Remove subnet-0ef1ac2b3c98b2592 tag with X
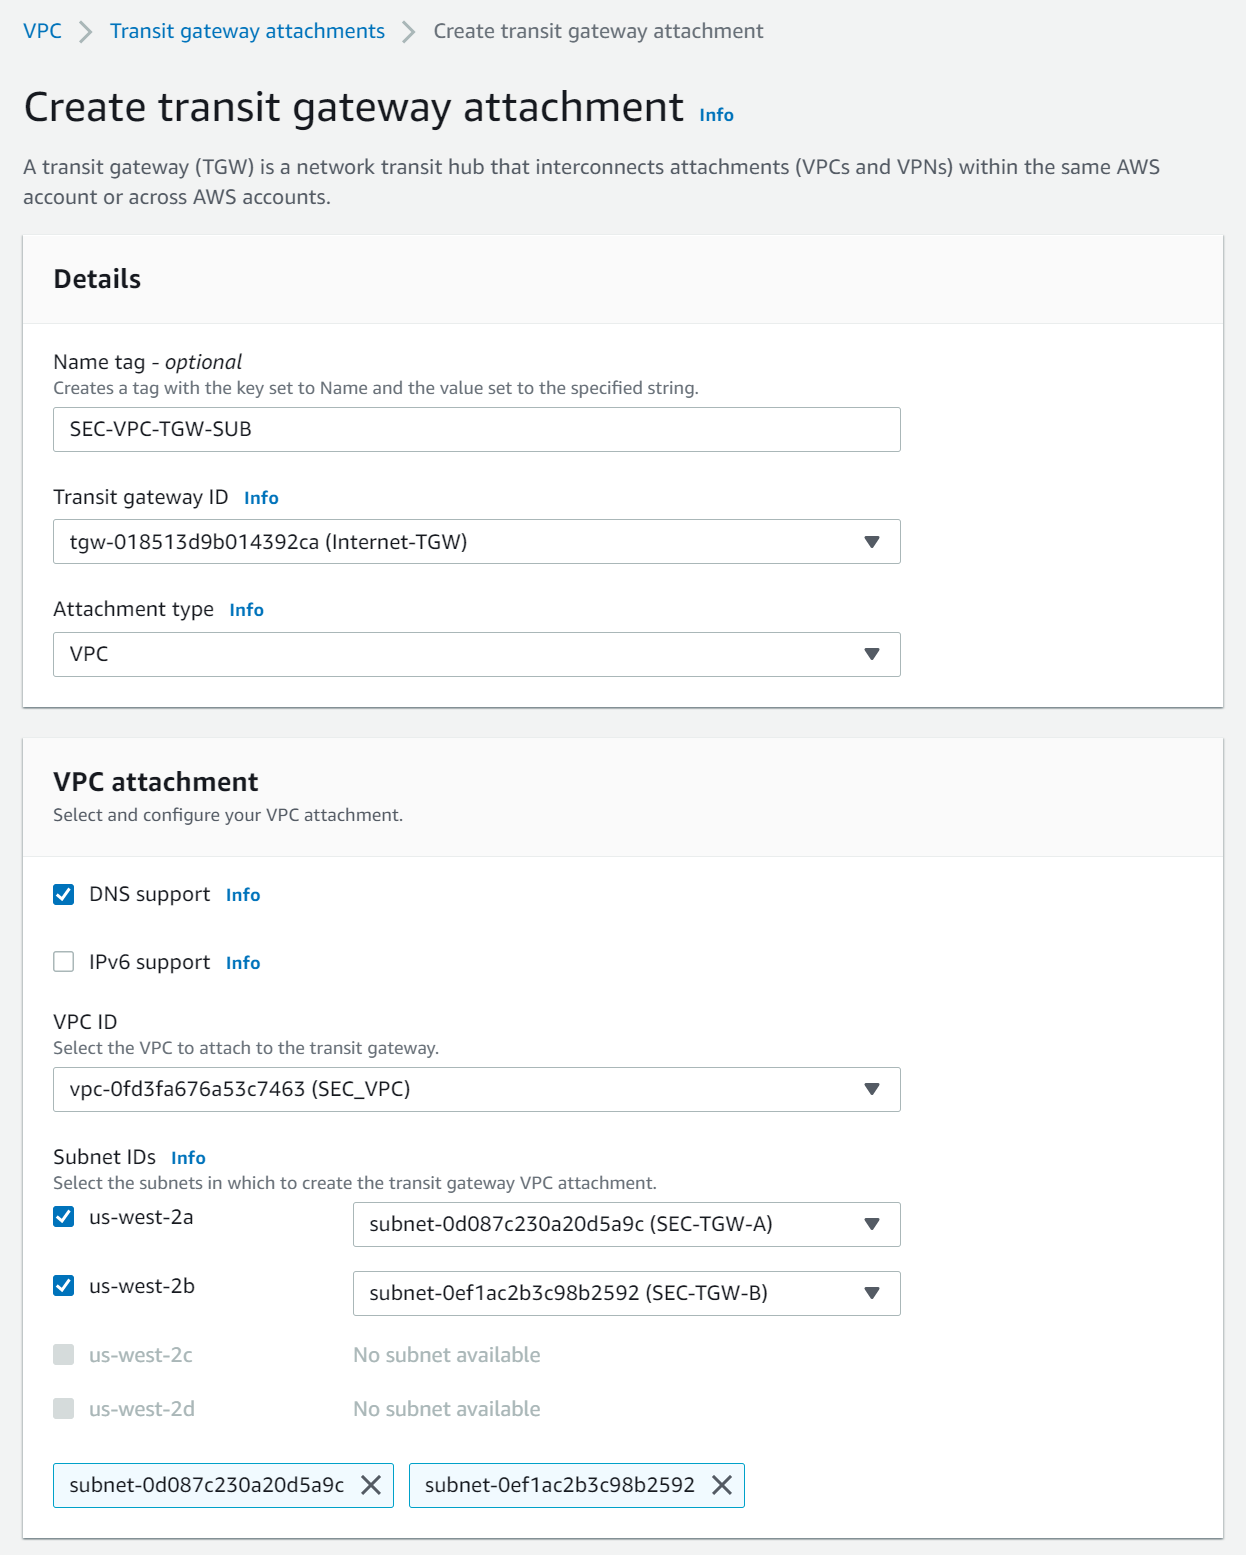The height and width of the screenshot is (1555, 1246). 722,1485
